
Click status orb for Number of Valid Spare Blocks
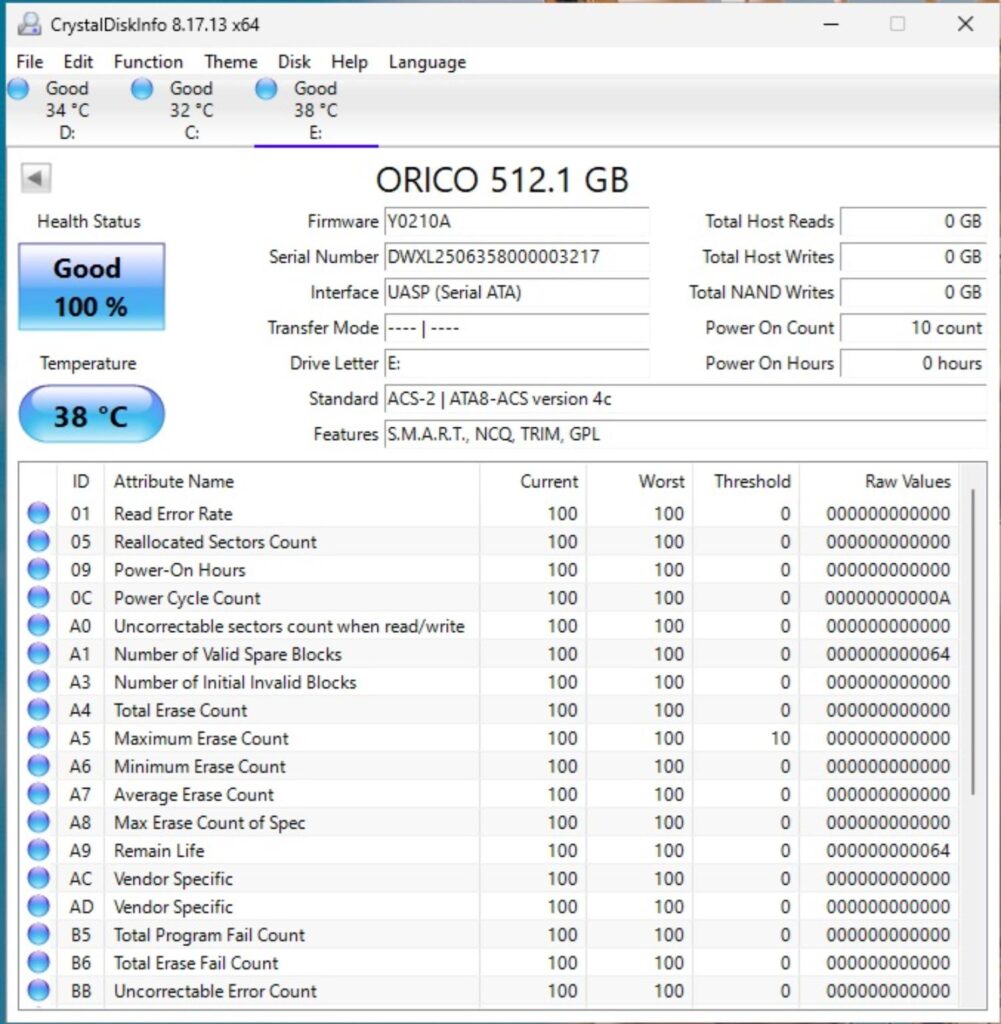tap(39, 654)
